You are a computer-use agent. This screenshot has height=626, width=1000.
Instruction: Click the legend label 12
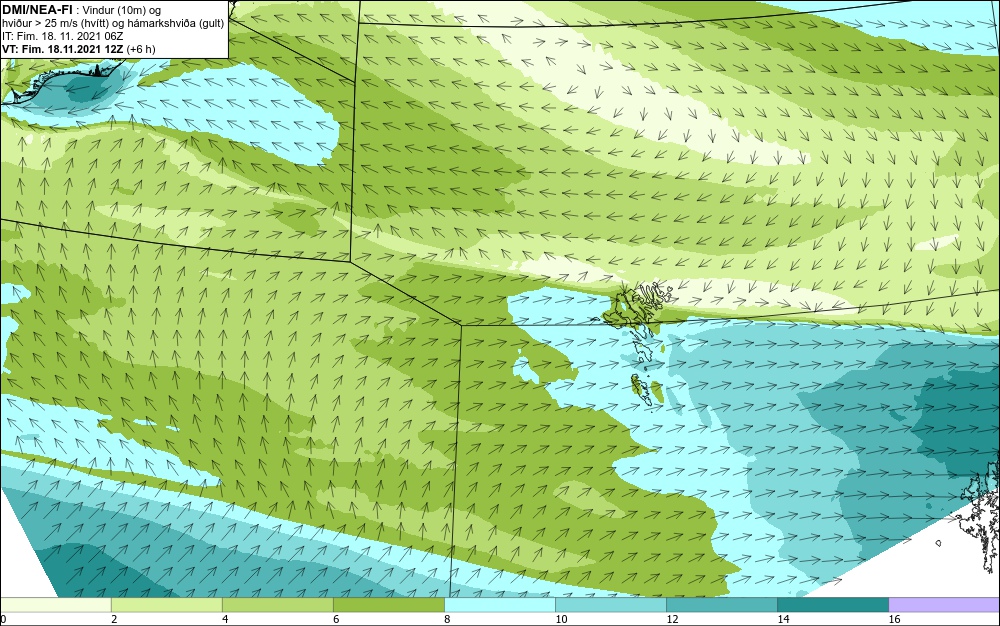tap(672, 619)
